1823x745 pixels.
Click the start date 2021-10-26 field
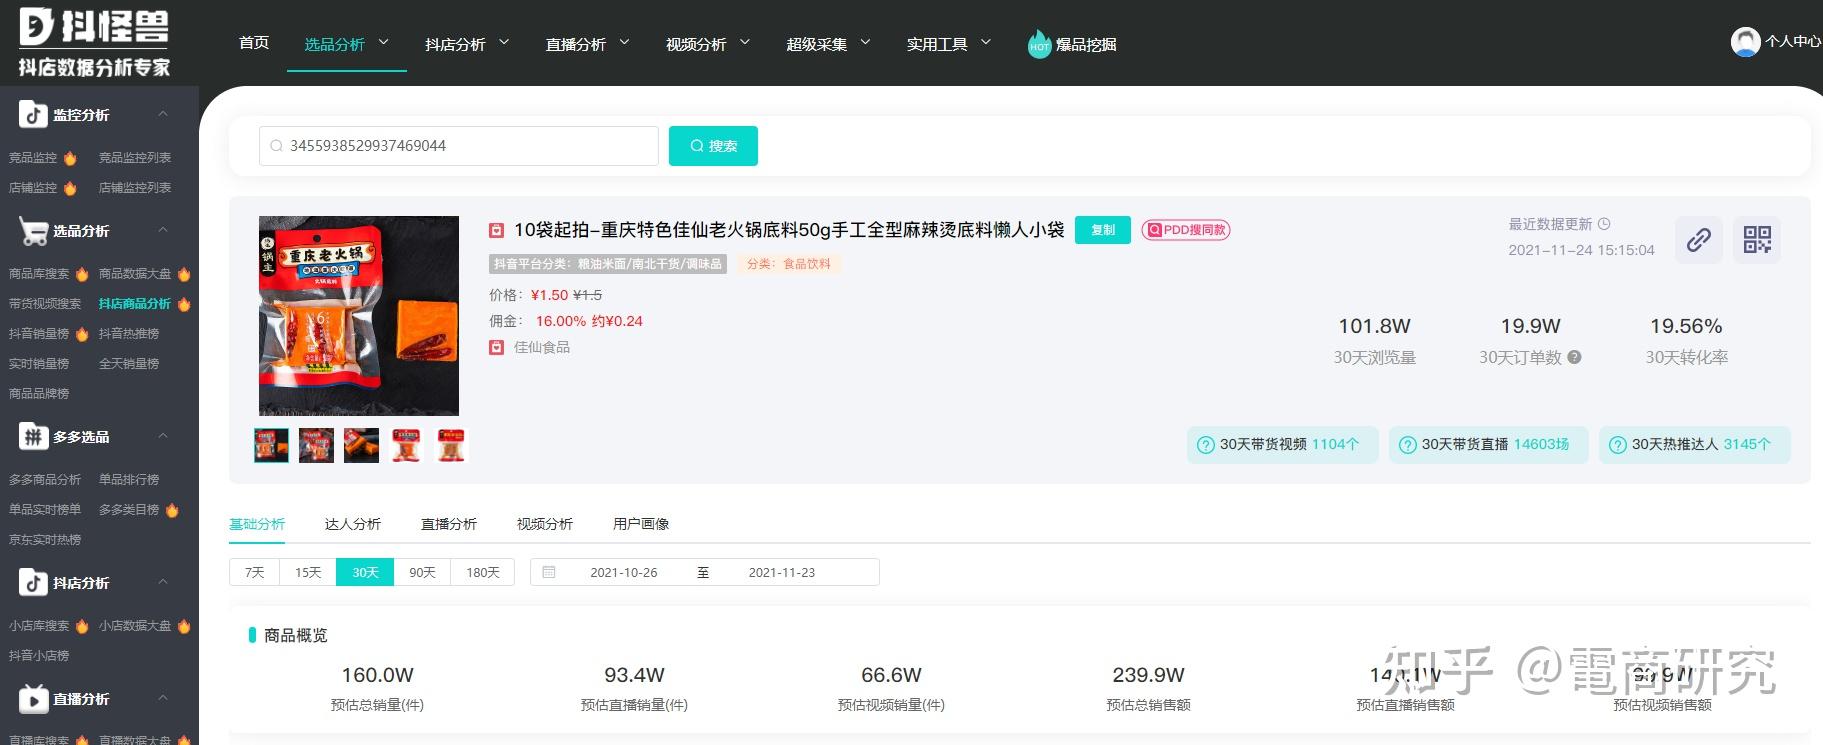624,572
